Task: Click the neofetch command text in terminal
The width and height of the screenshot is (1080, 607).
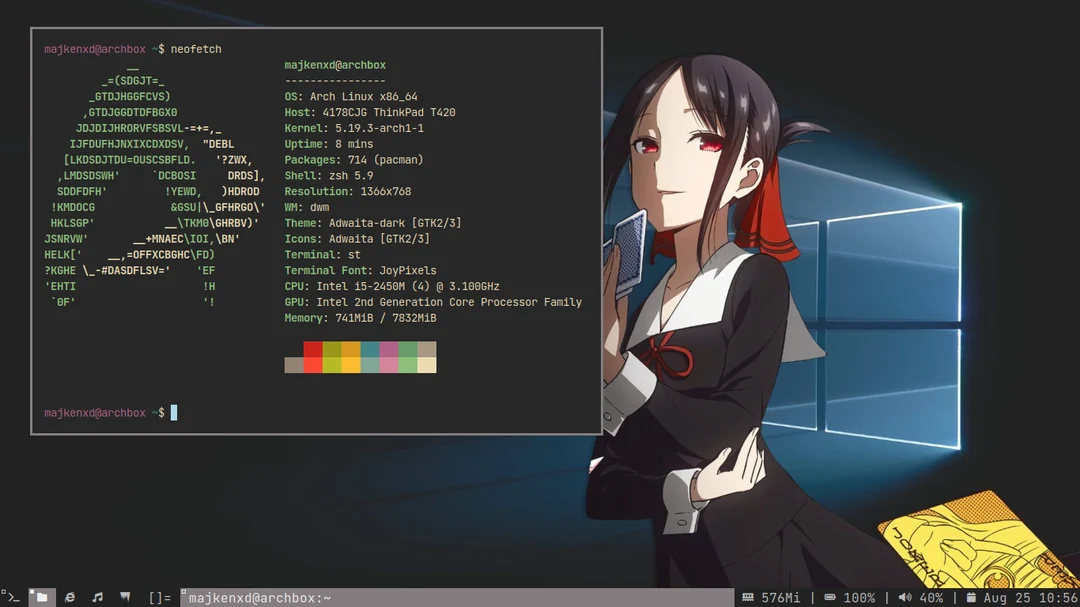Action: pos(196,48)
